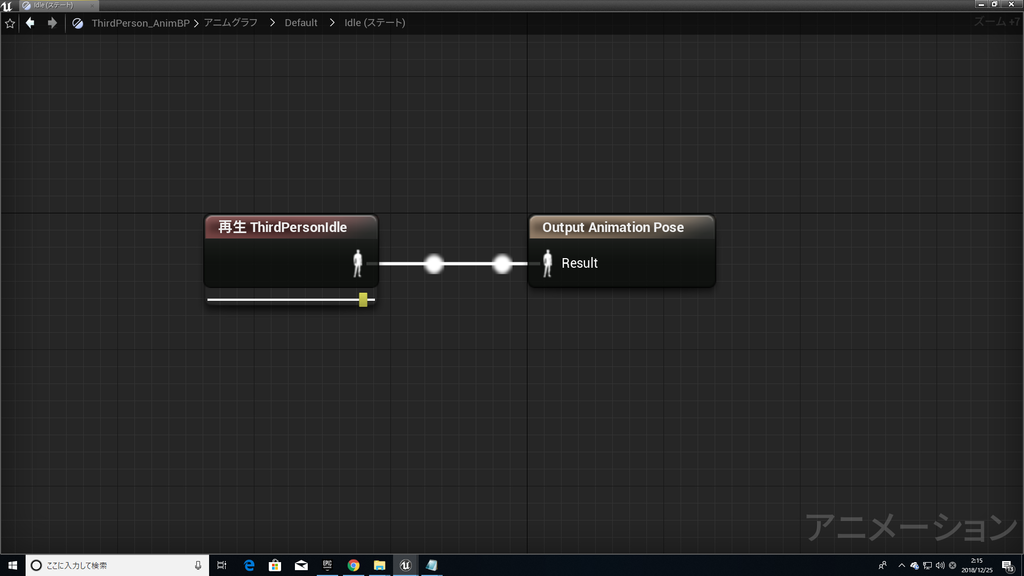Click the AnimBP icon before ThirdPerson_AnimBP

78,23
